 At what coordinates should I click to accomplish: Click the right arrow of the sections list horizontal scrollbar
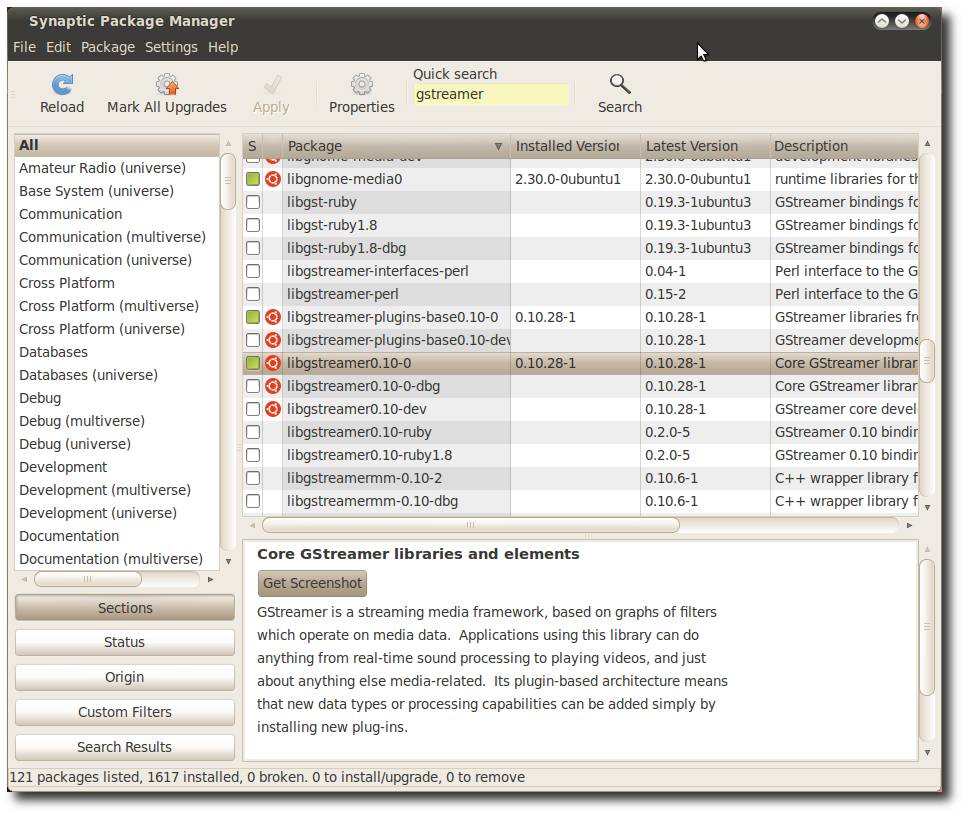(210, 579)
